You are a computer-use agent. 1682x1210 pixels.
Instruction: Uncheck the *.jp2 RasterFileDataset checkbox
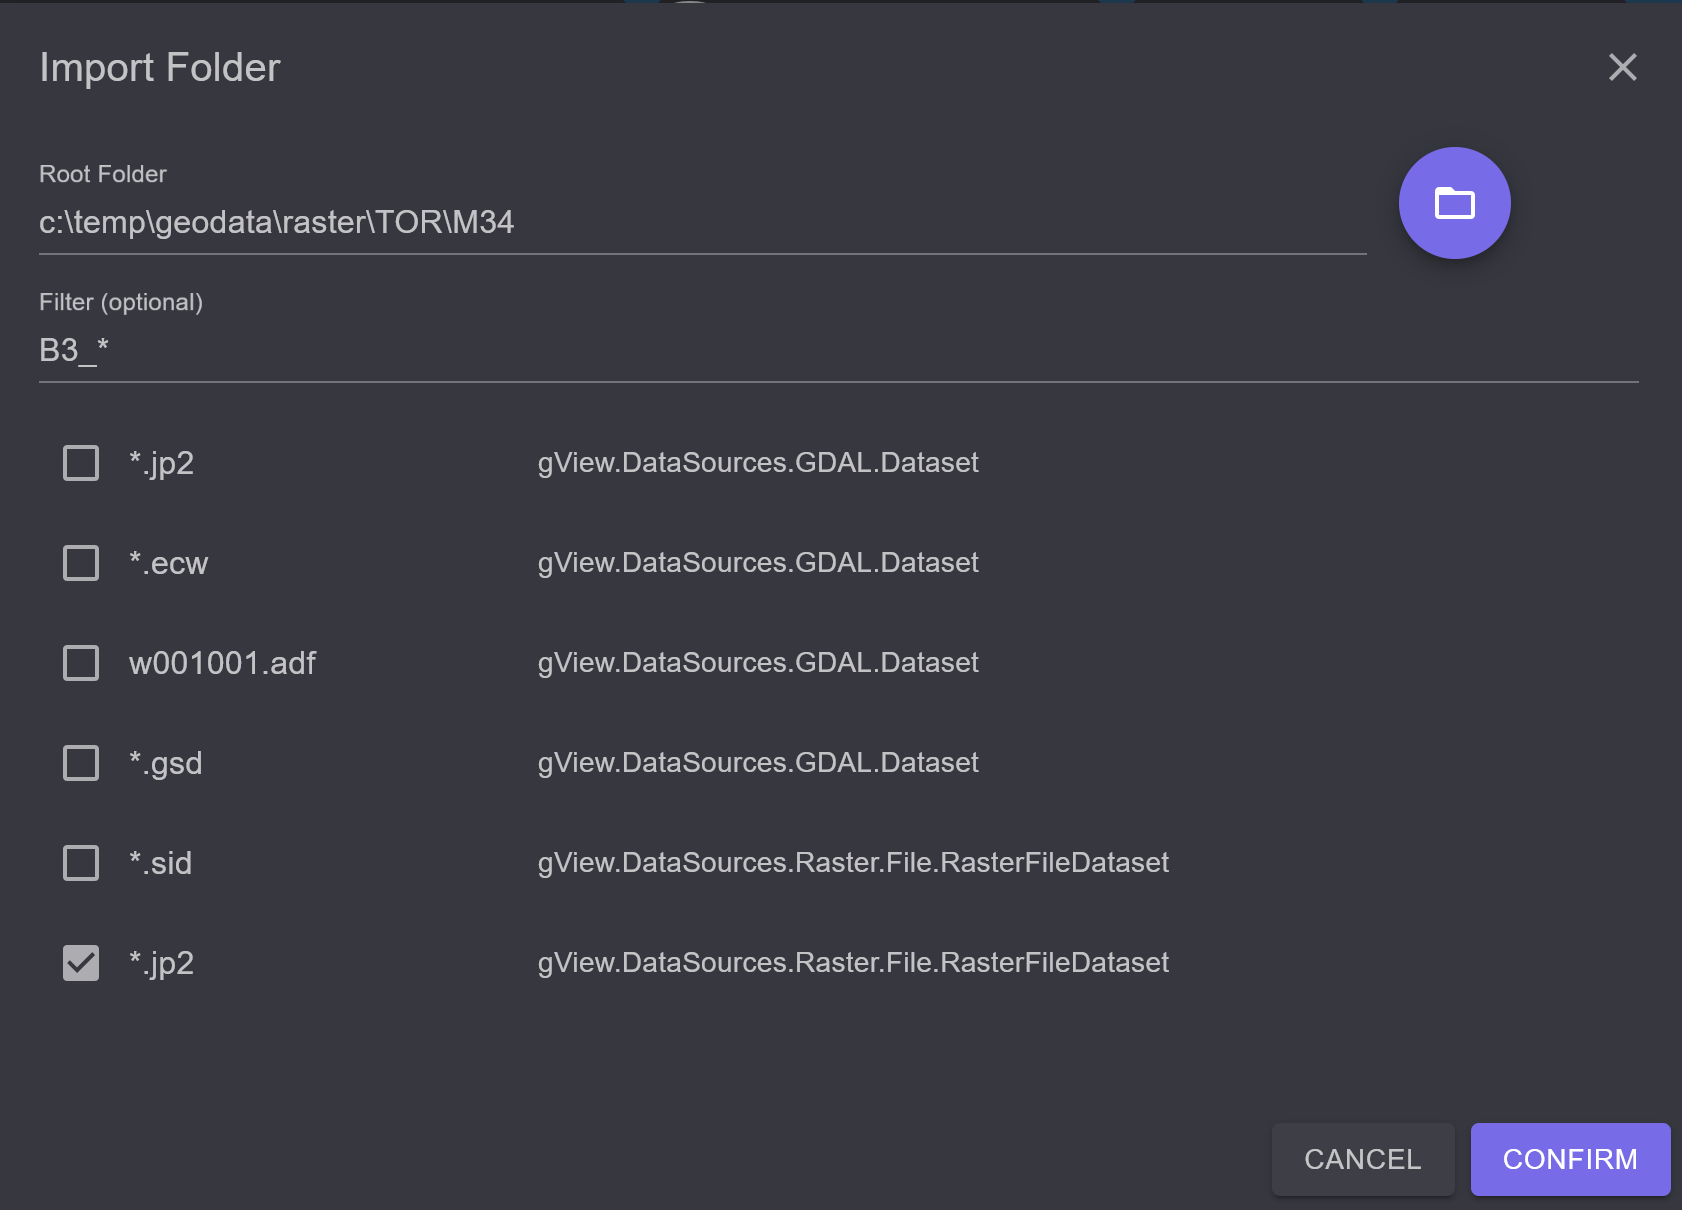pyautogui.click(x=81, y=963)
